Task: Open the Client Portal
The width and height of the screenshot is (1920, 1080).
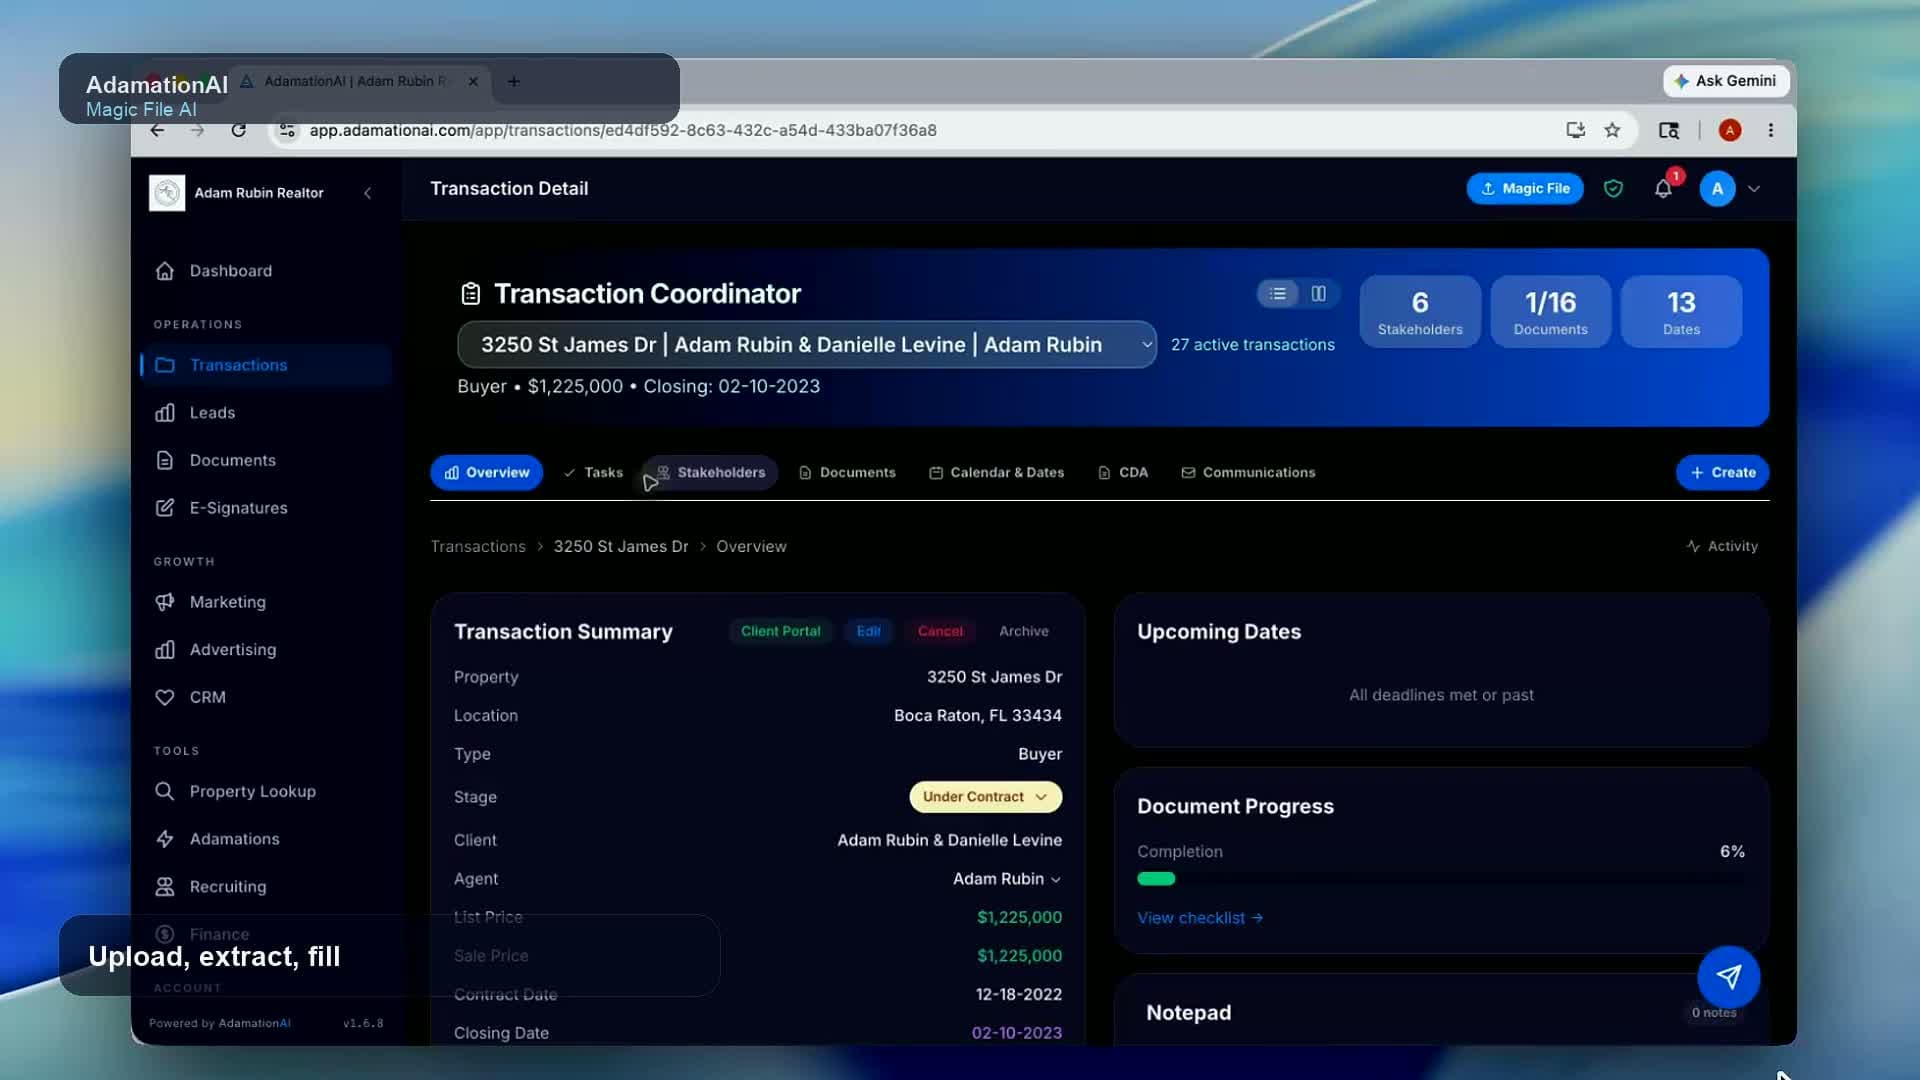Action: pyautogui.click(x=780, y=631)
